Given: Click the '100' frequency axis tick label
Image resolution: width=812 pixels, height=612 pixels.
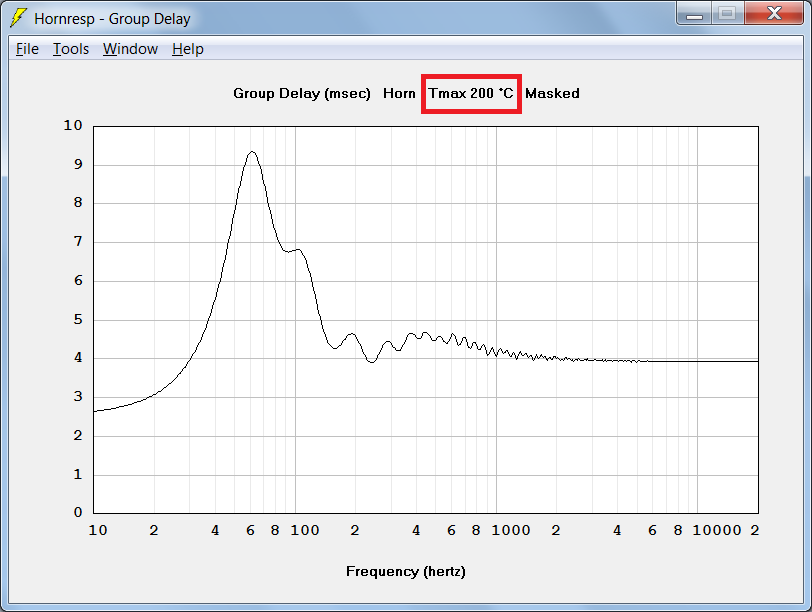Looking at the screenshot, I should click(x=304, y=531).
